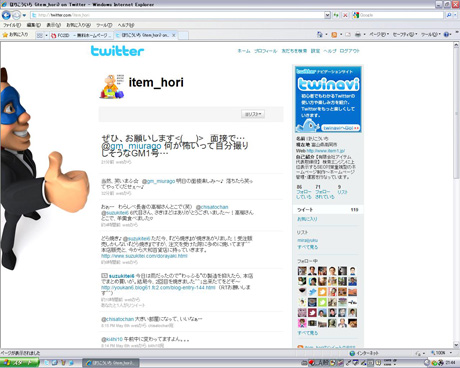
Task: Click the browser Back arrow button
Action: click(6, 15)
